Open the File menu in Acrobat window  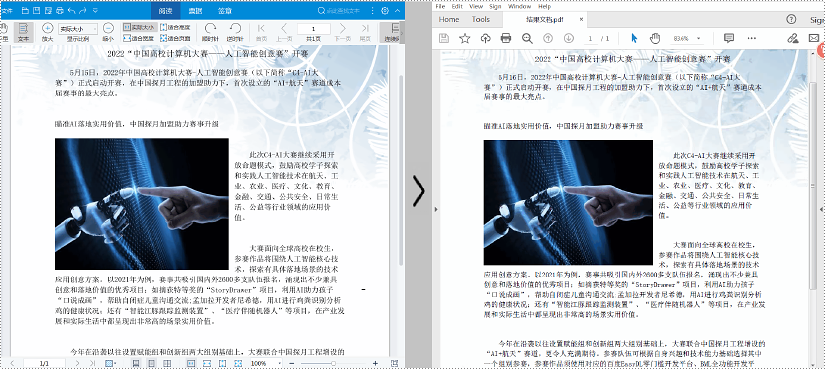pyautogui.click(x=440, y=6)
